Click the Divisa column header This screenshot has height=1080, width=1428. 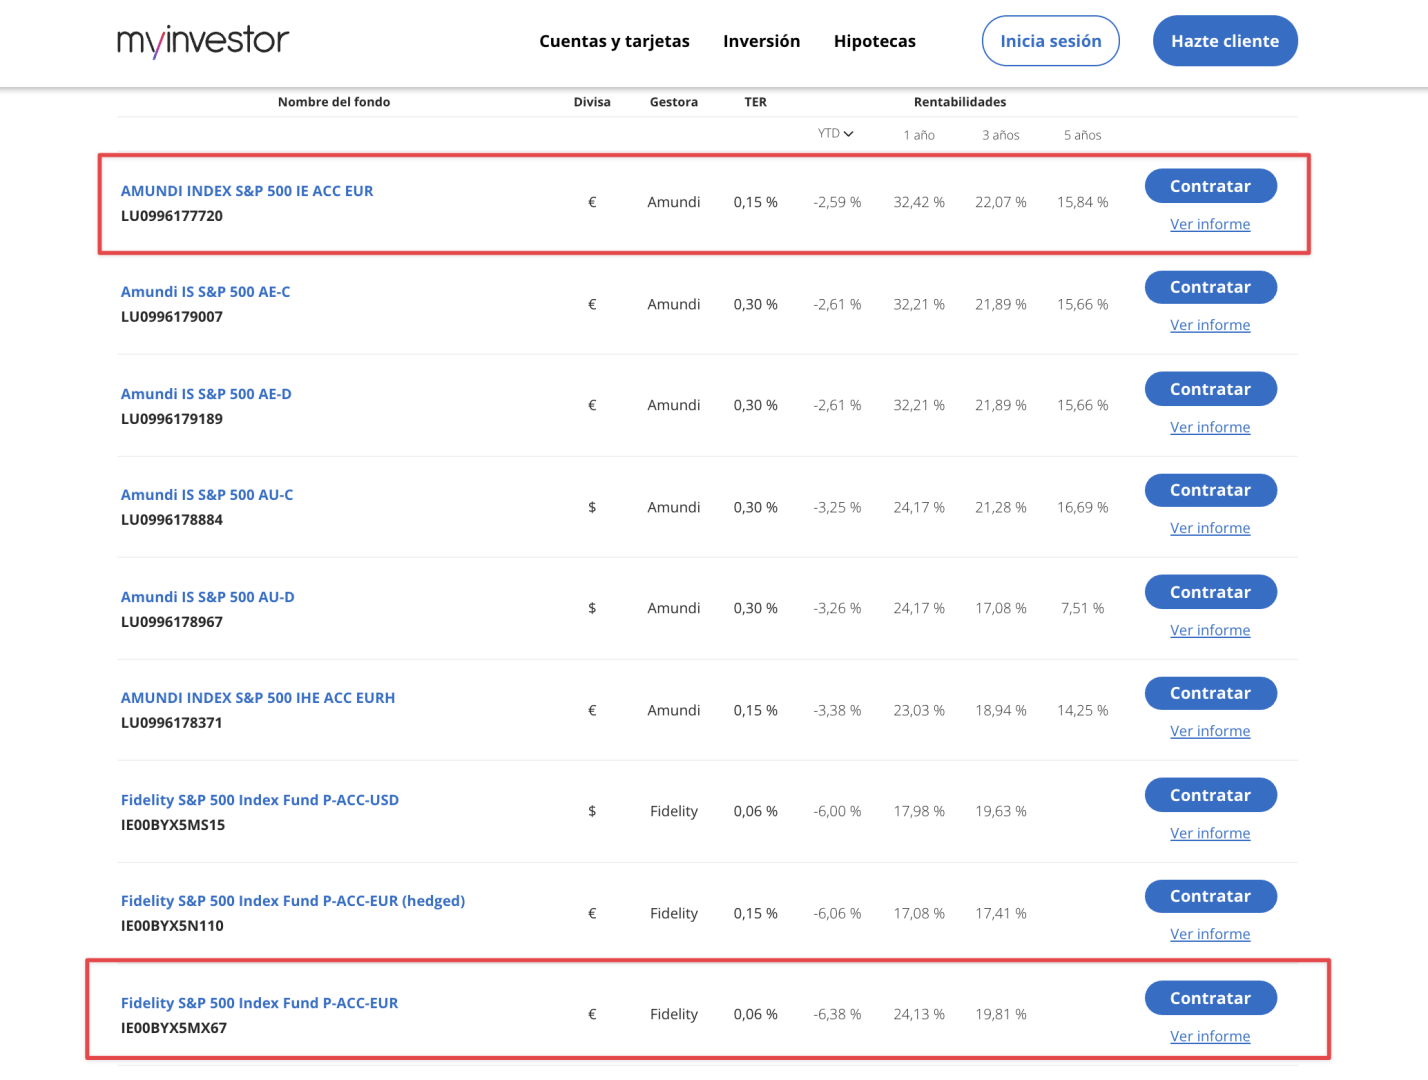pos(592,102)
